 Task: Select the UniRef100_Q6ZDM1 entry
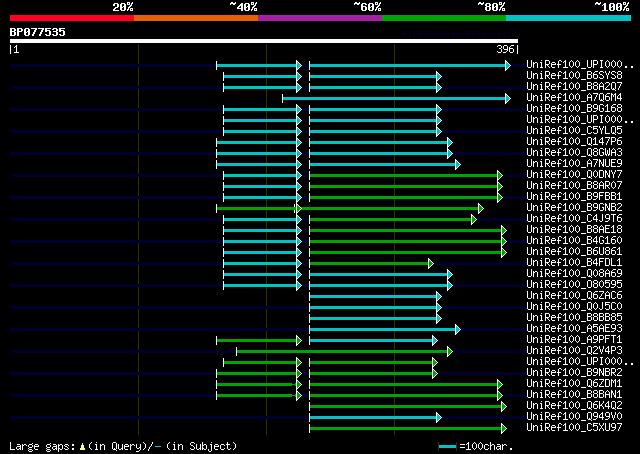[x=574, y=384]
